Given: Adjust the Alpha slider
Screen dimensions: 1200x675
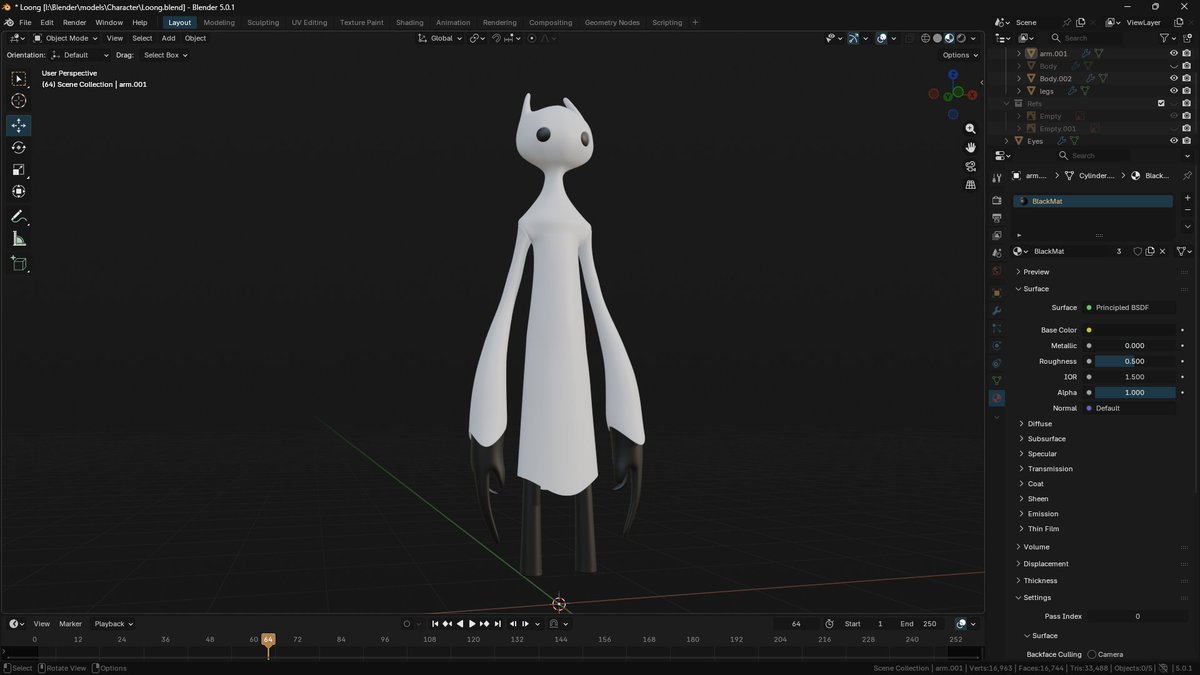Looking at the screenshot, I should point(1135,393).
